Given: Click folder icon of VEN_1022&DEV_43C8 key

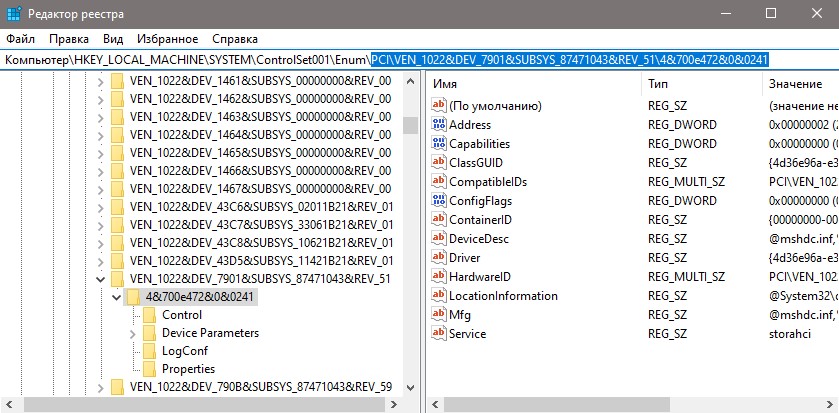Looking at the screenshot, I should (x=117, y=243).
